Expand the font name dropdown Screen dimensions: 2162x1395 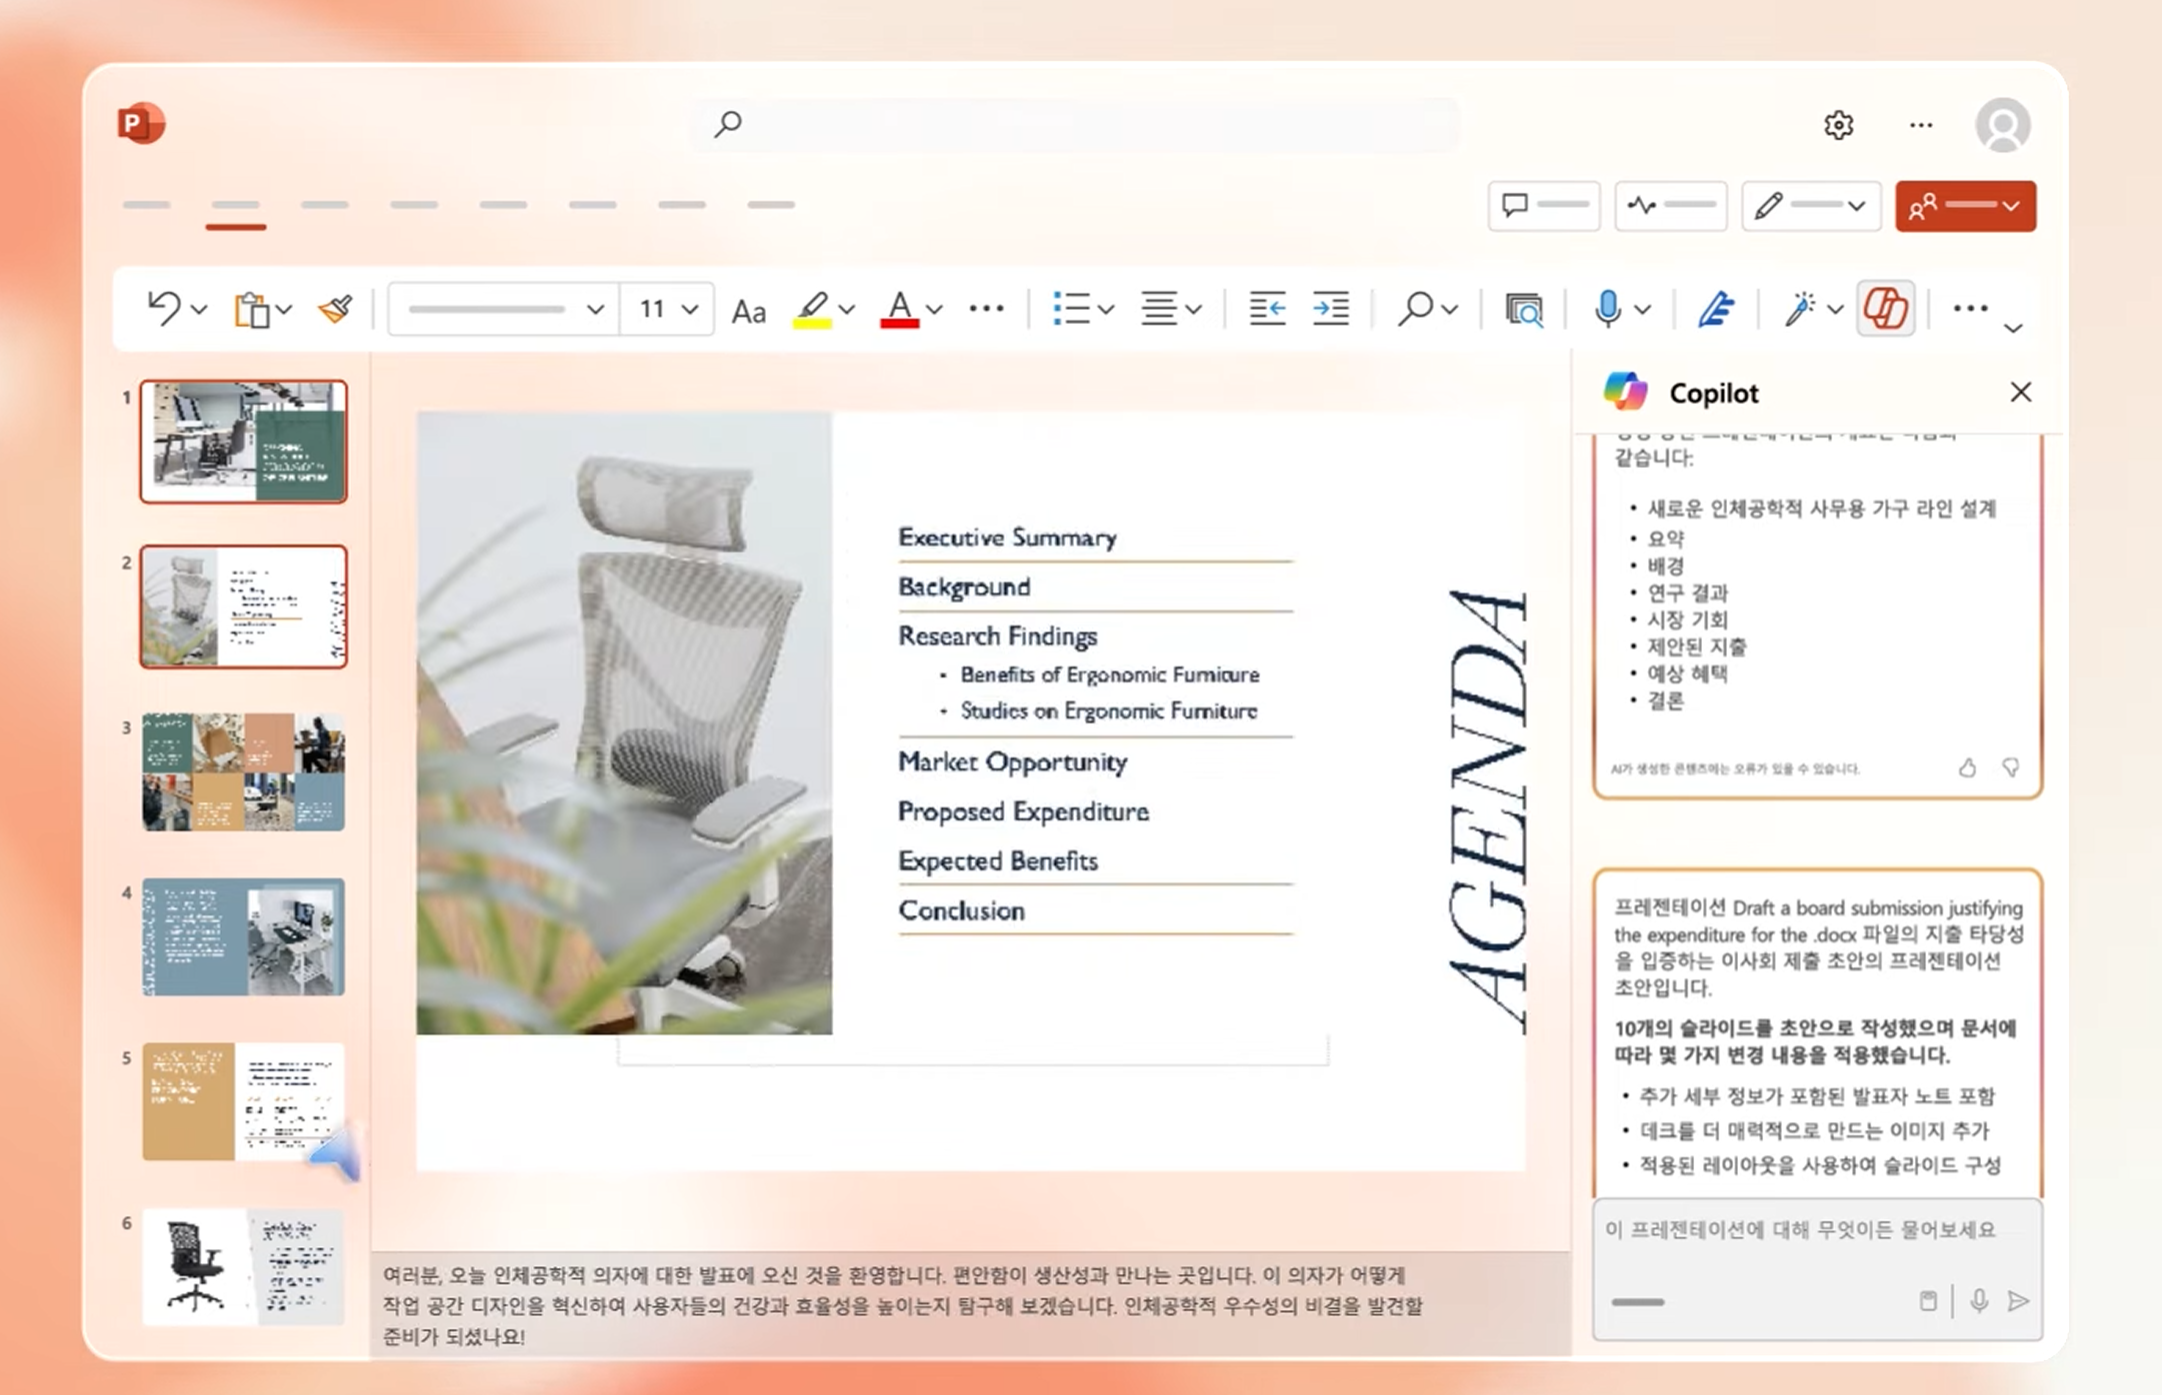(x=595, y=309)
